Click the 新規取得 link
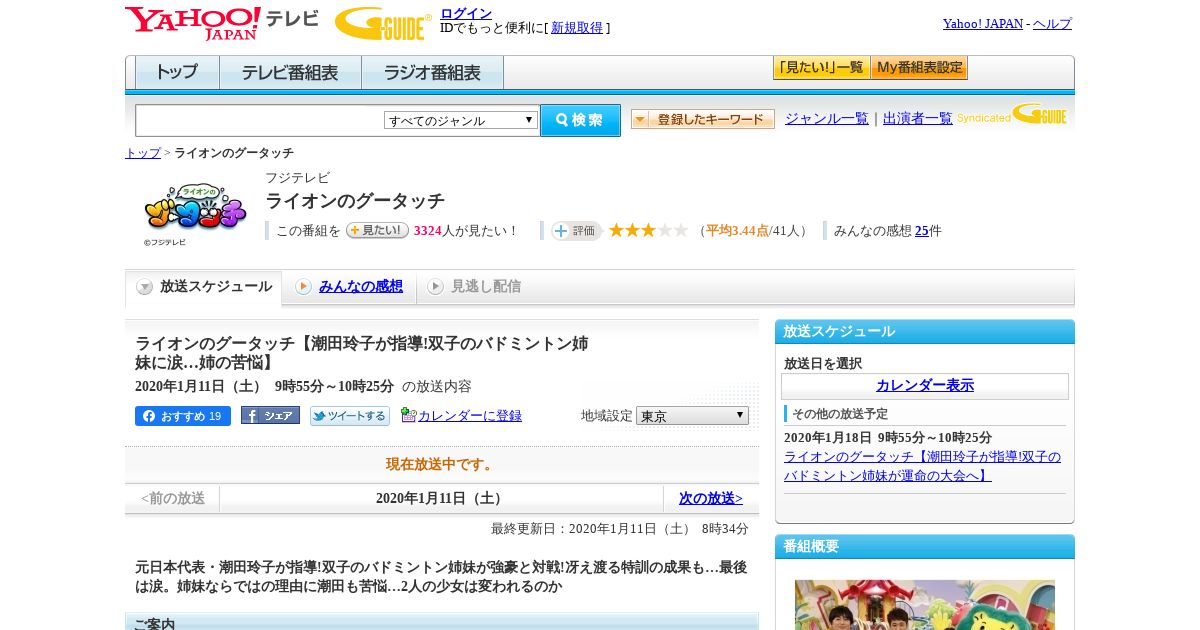 coord(577,28)
